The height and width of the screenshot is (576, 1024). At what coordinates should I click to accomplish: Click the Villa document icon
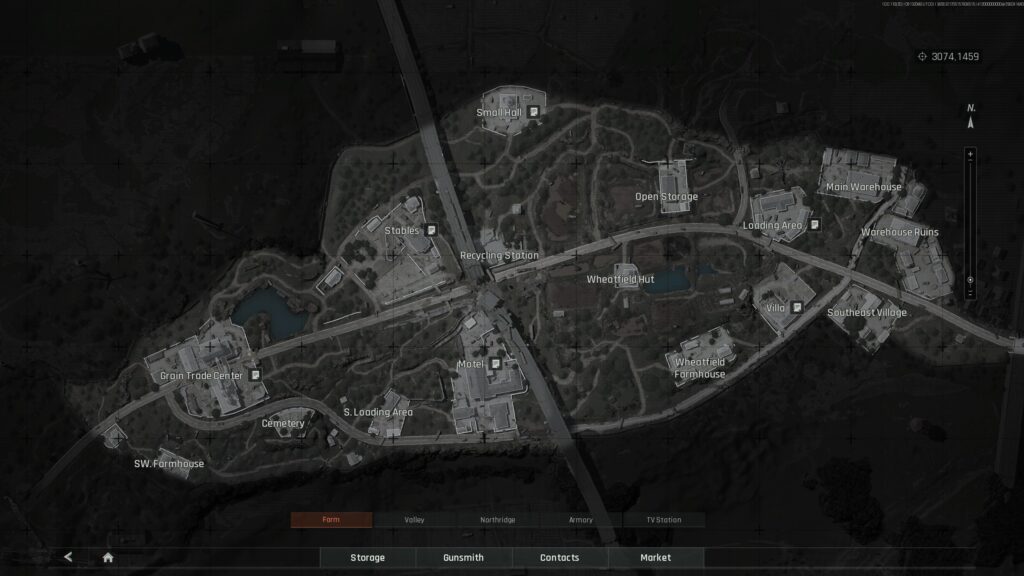pyautogui.click(x=797, y=308)
